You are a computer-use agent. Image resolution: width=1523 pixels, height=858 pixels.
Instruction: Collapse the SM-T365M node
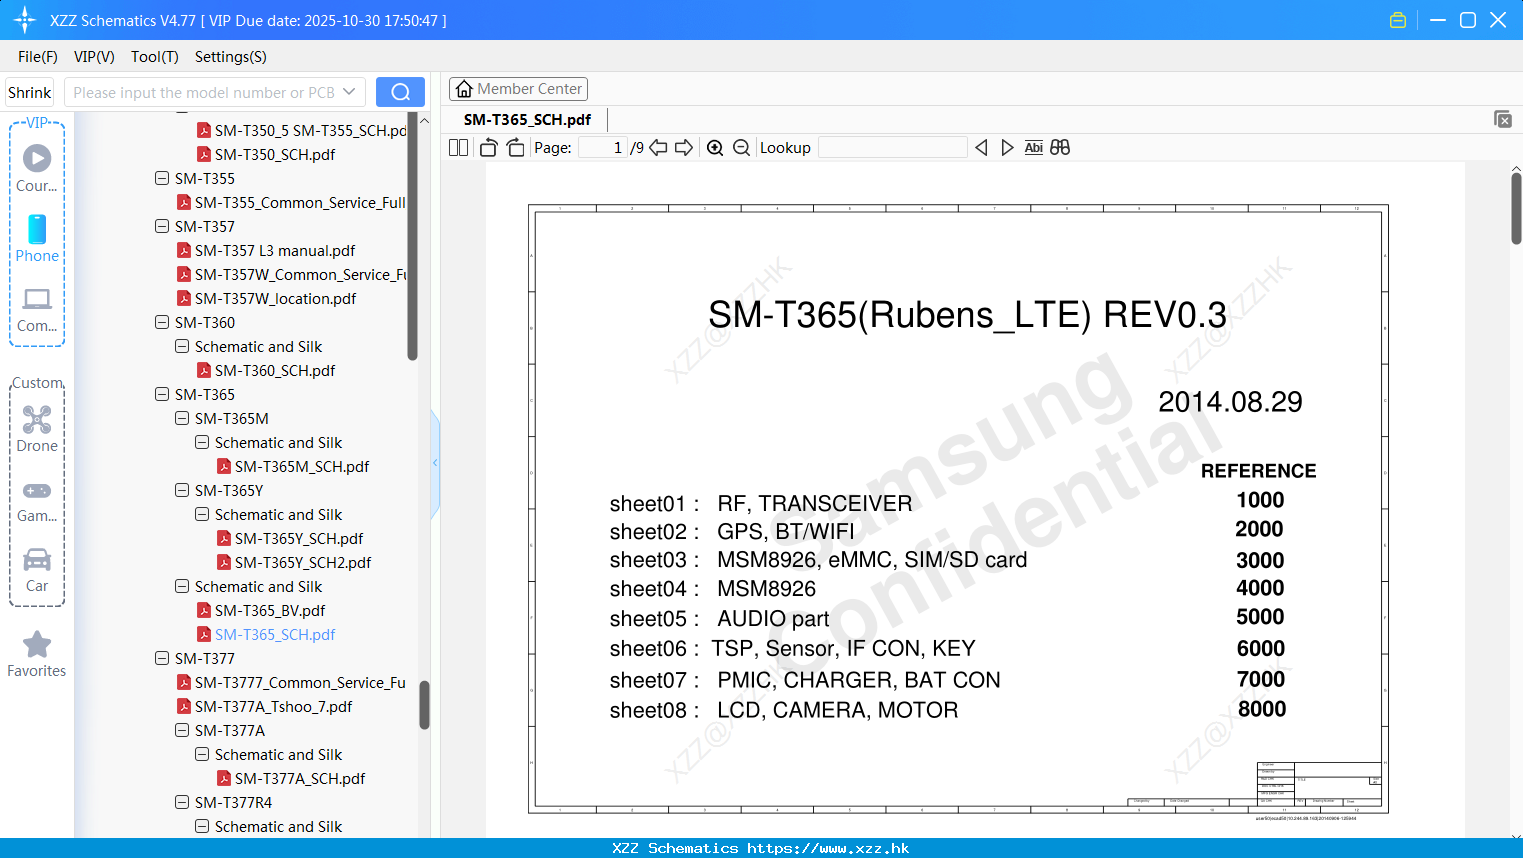182,418
